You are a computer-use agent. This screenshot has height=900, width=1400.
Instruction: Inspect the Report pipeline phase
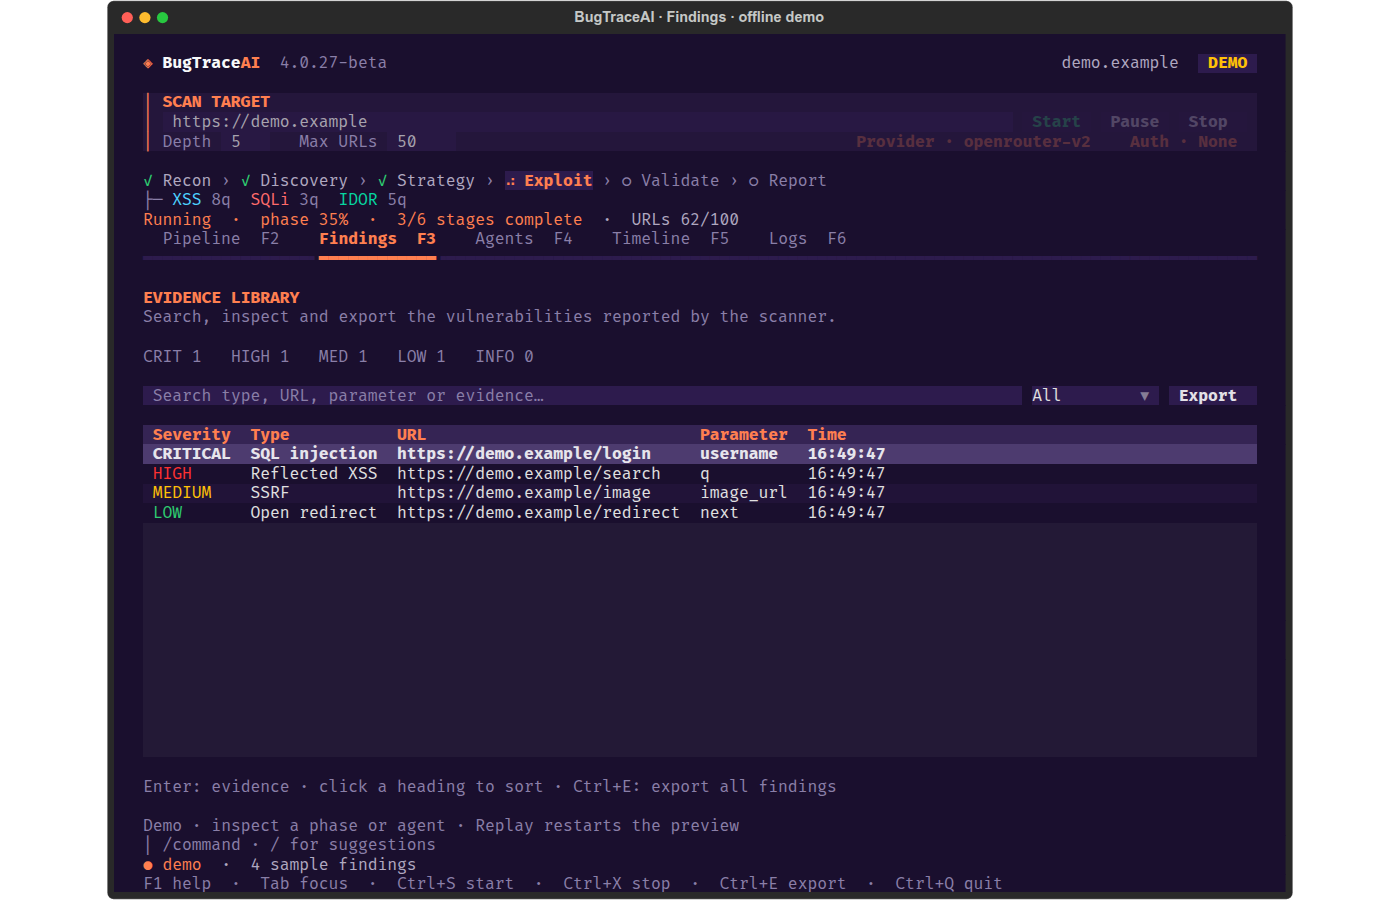[787, 181]
